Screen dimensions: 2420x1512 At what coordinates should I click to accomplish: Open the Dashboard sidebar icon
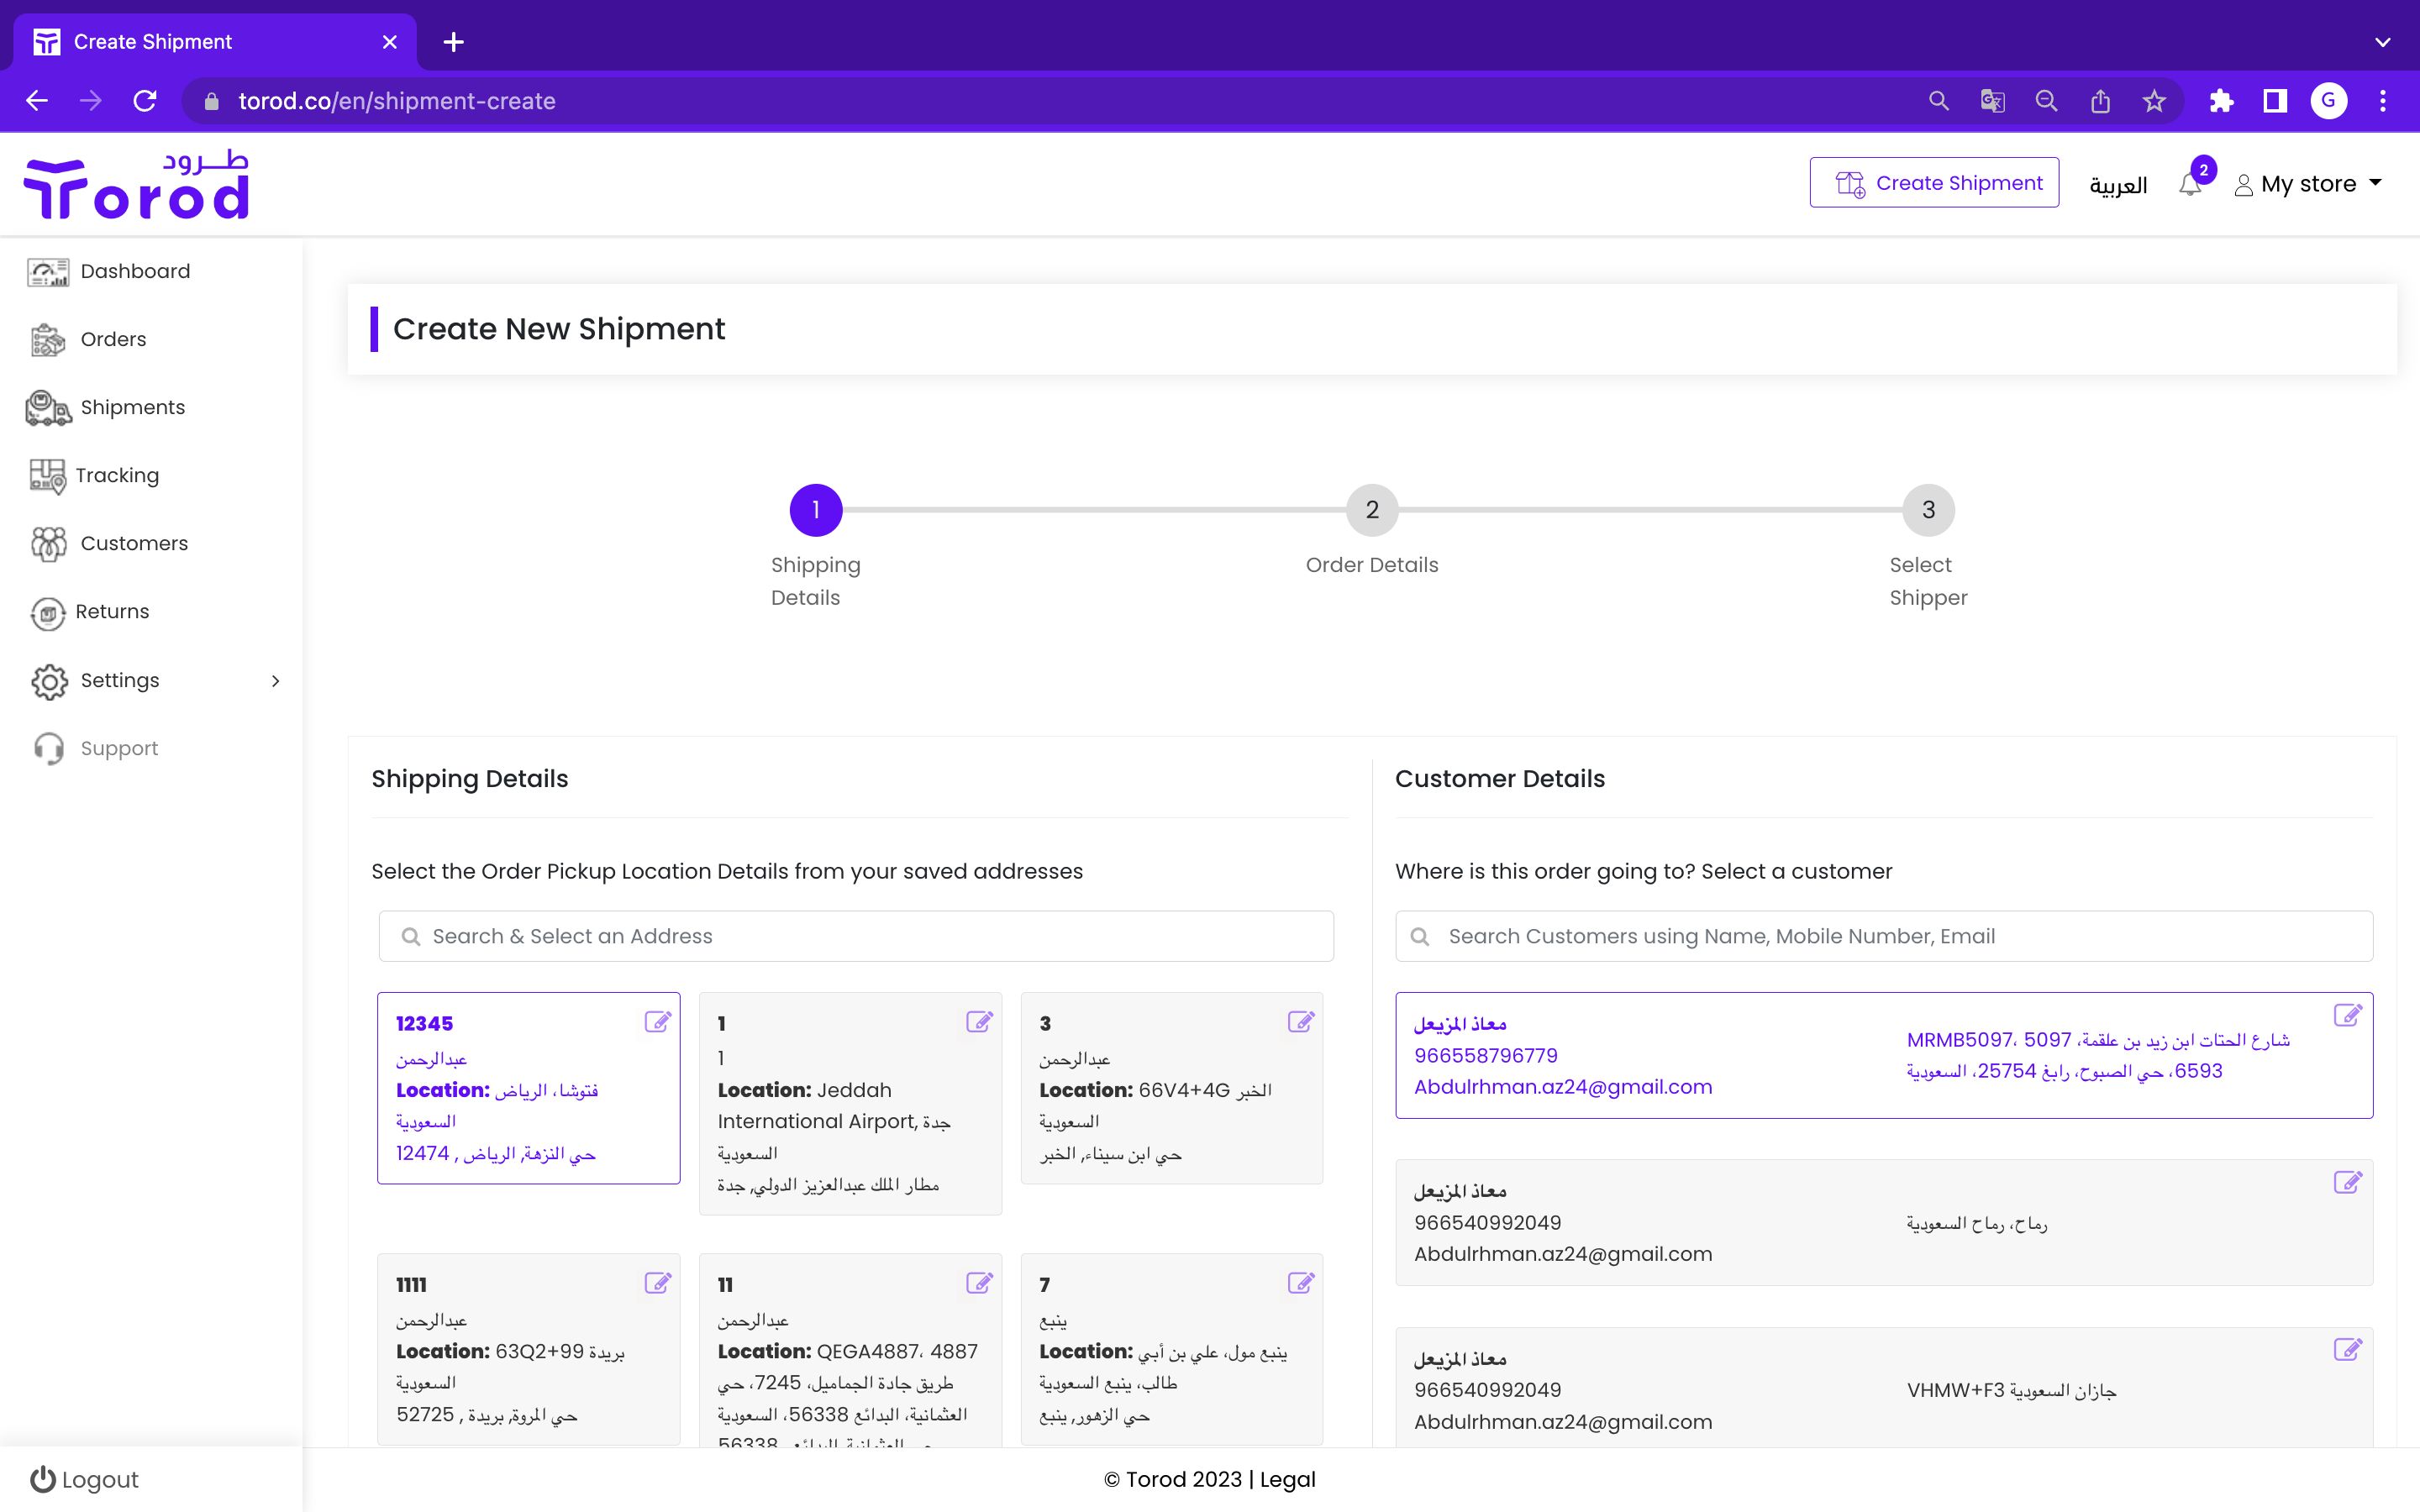(48, 272)
